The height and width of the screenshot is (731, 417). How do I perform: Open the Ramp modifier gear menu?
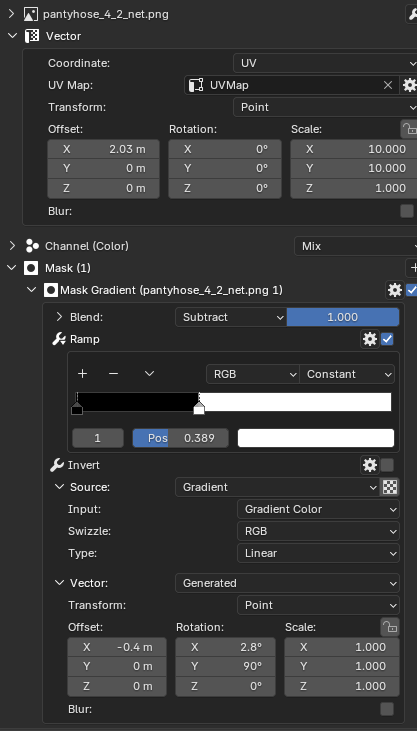(370, 339)
